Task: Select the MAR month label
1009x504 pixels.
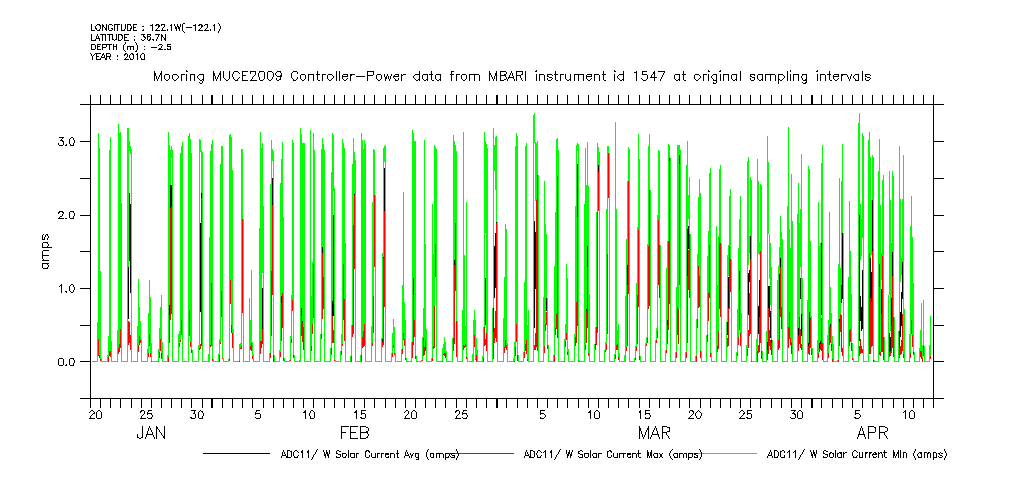Action: point(654,433)
